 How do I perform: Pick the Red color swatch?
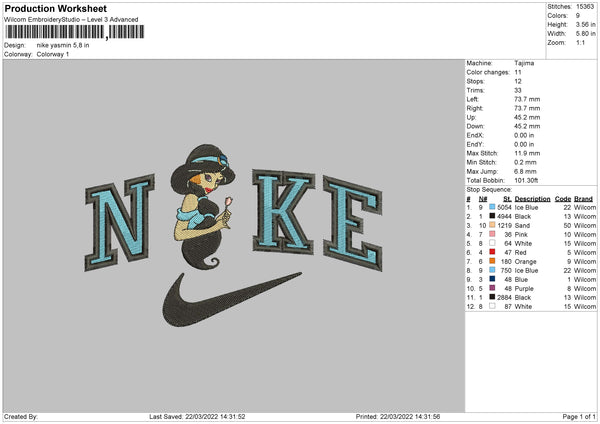point(492,252)
